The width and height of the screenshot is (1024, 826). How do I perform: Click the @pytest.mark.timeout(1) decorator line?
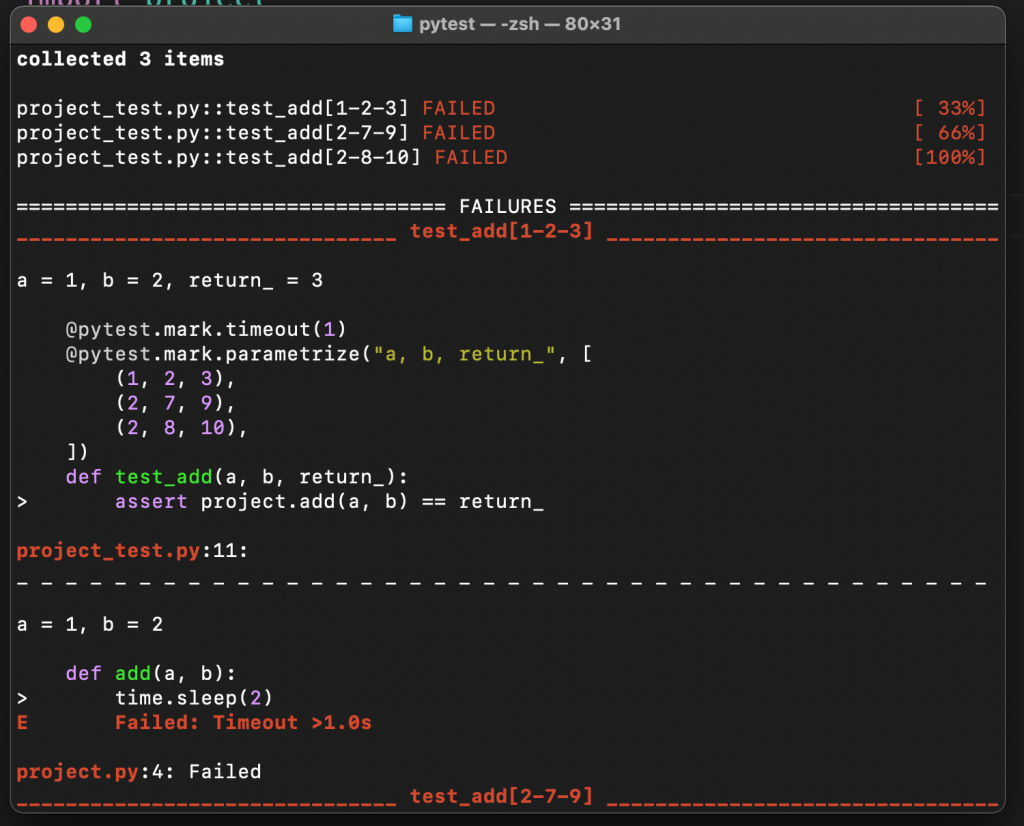tap(206, 329)
